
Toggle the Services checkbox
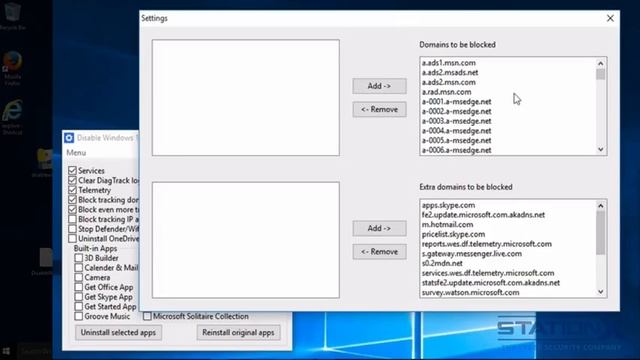point(72,170)
